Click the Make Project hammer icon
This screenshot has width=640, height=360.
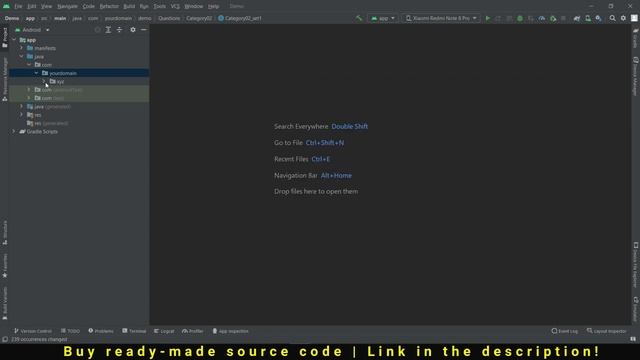click(359, 18)
